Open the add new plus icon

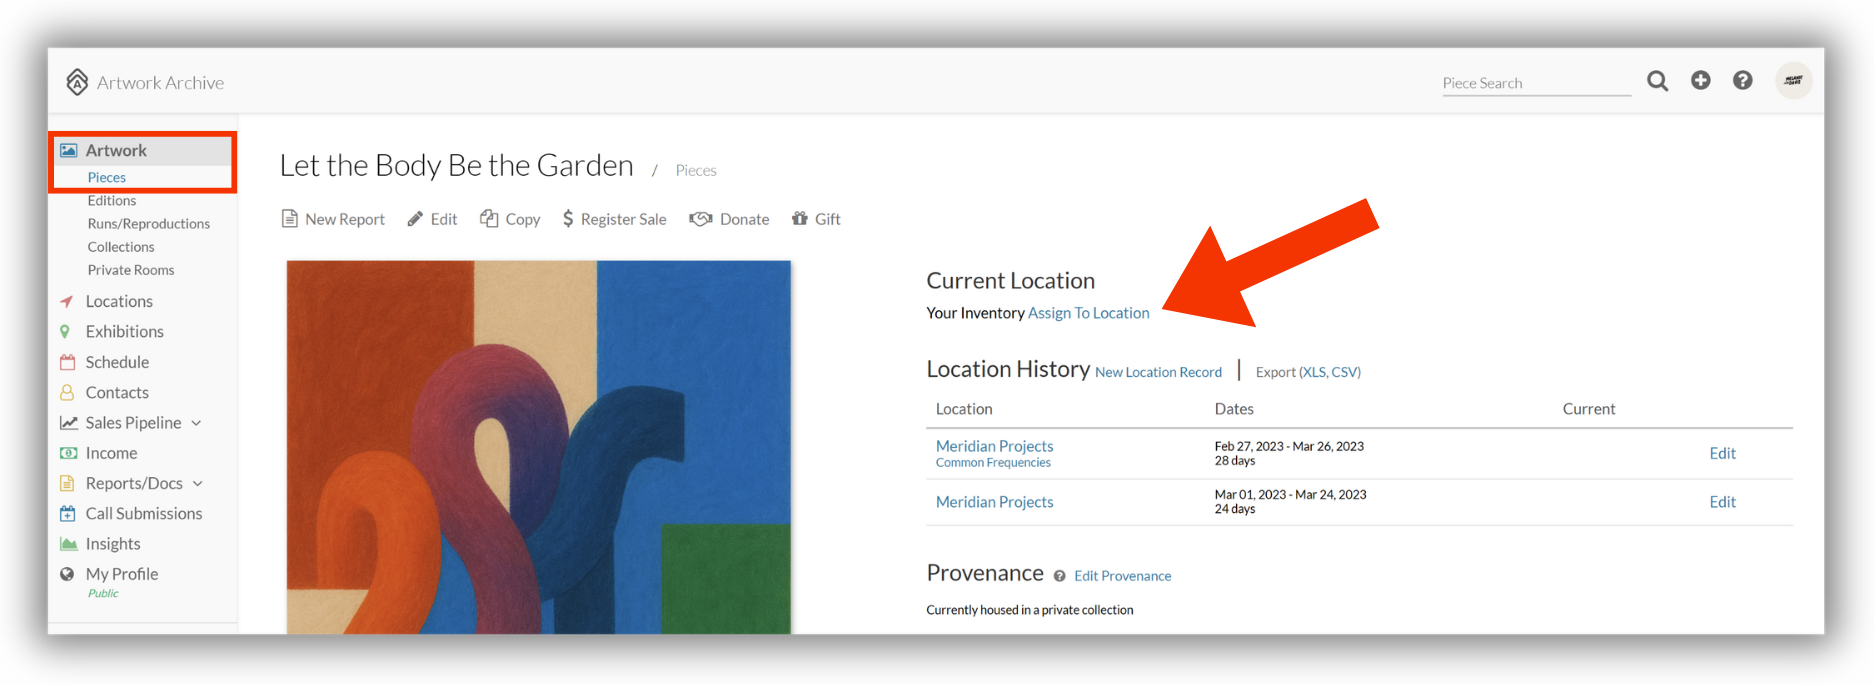(1700, 80)
